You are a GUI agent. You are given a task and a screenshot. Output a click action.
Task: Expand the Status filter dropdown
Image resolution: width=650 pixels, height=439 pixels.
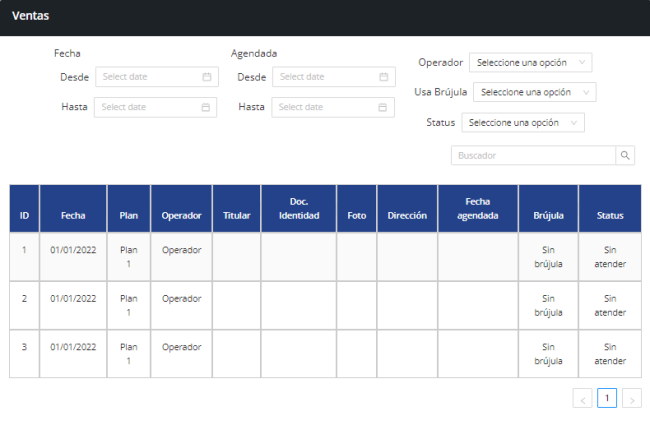522,122
